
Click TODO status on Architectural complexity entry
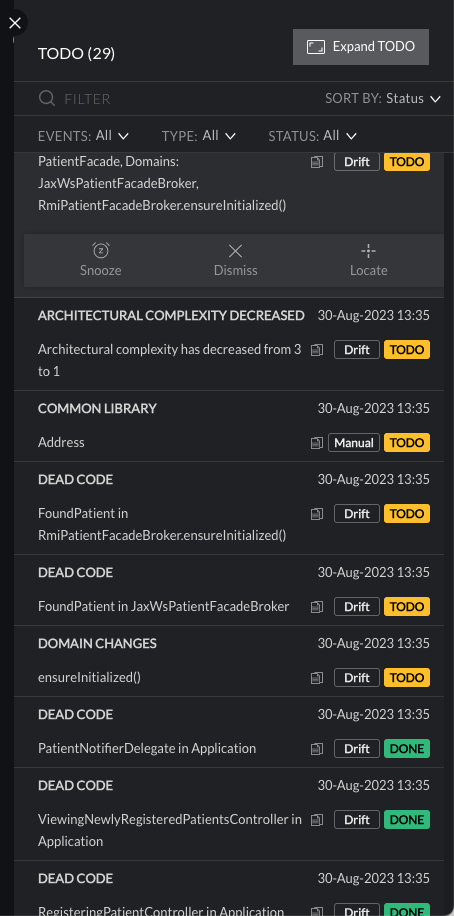[407, 350]
